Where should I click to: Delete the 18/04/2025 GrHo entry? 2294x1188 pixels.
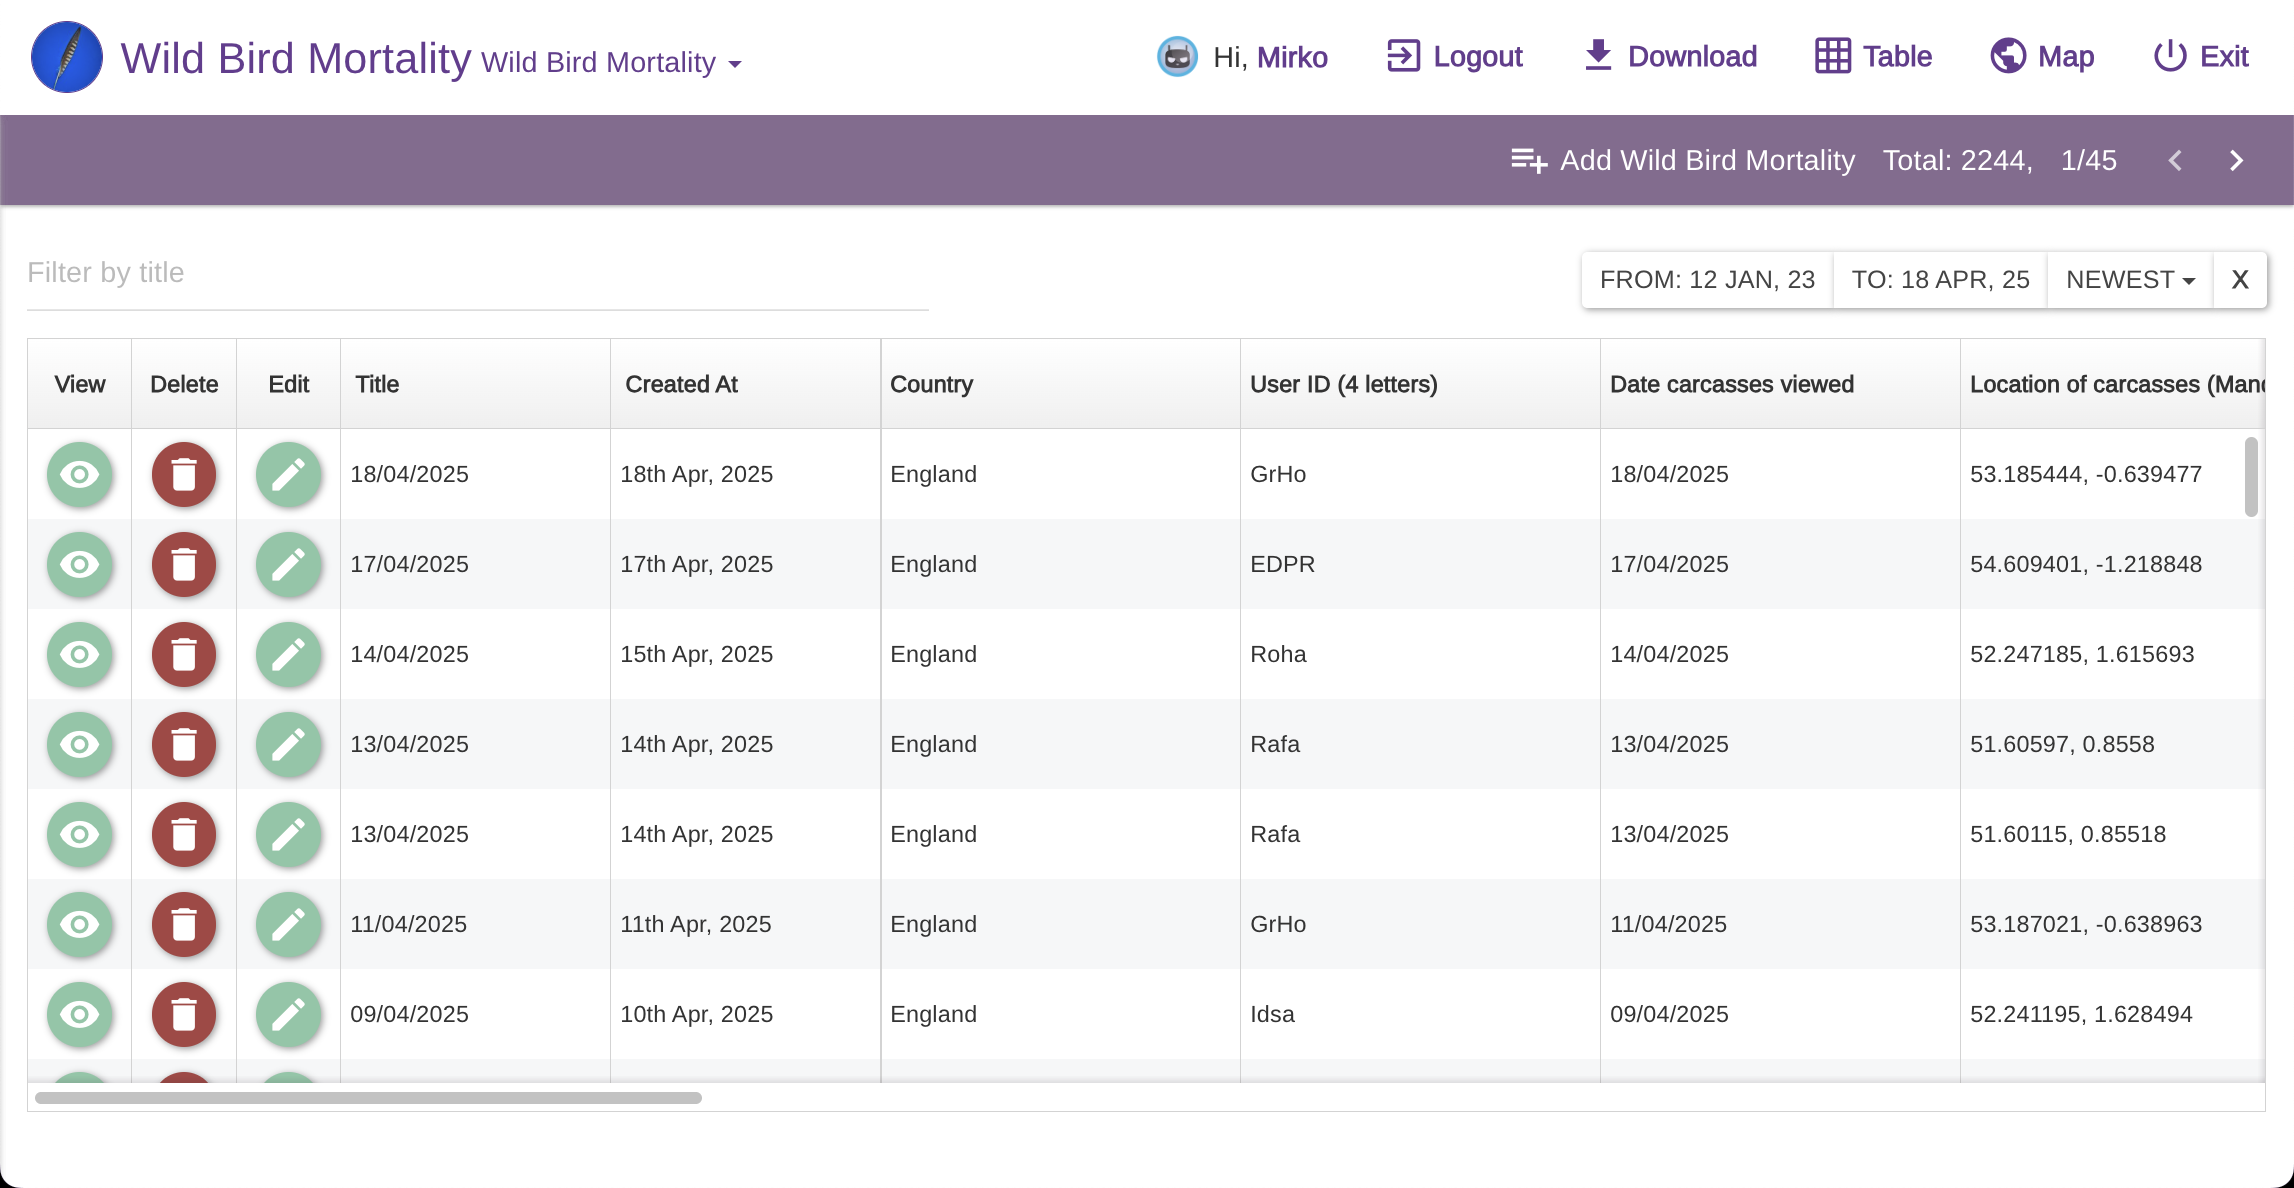coord(184,474)
